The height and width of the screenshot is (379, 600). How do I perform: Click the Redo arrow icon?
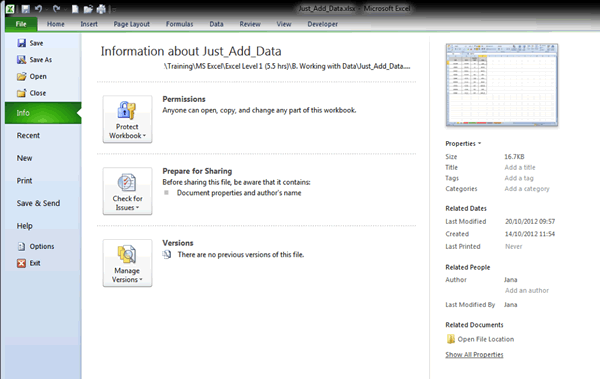tap(56, 8)
